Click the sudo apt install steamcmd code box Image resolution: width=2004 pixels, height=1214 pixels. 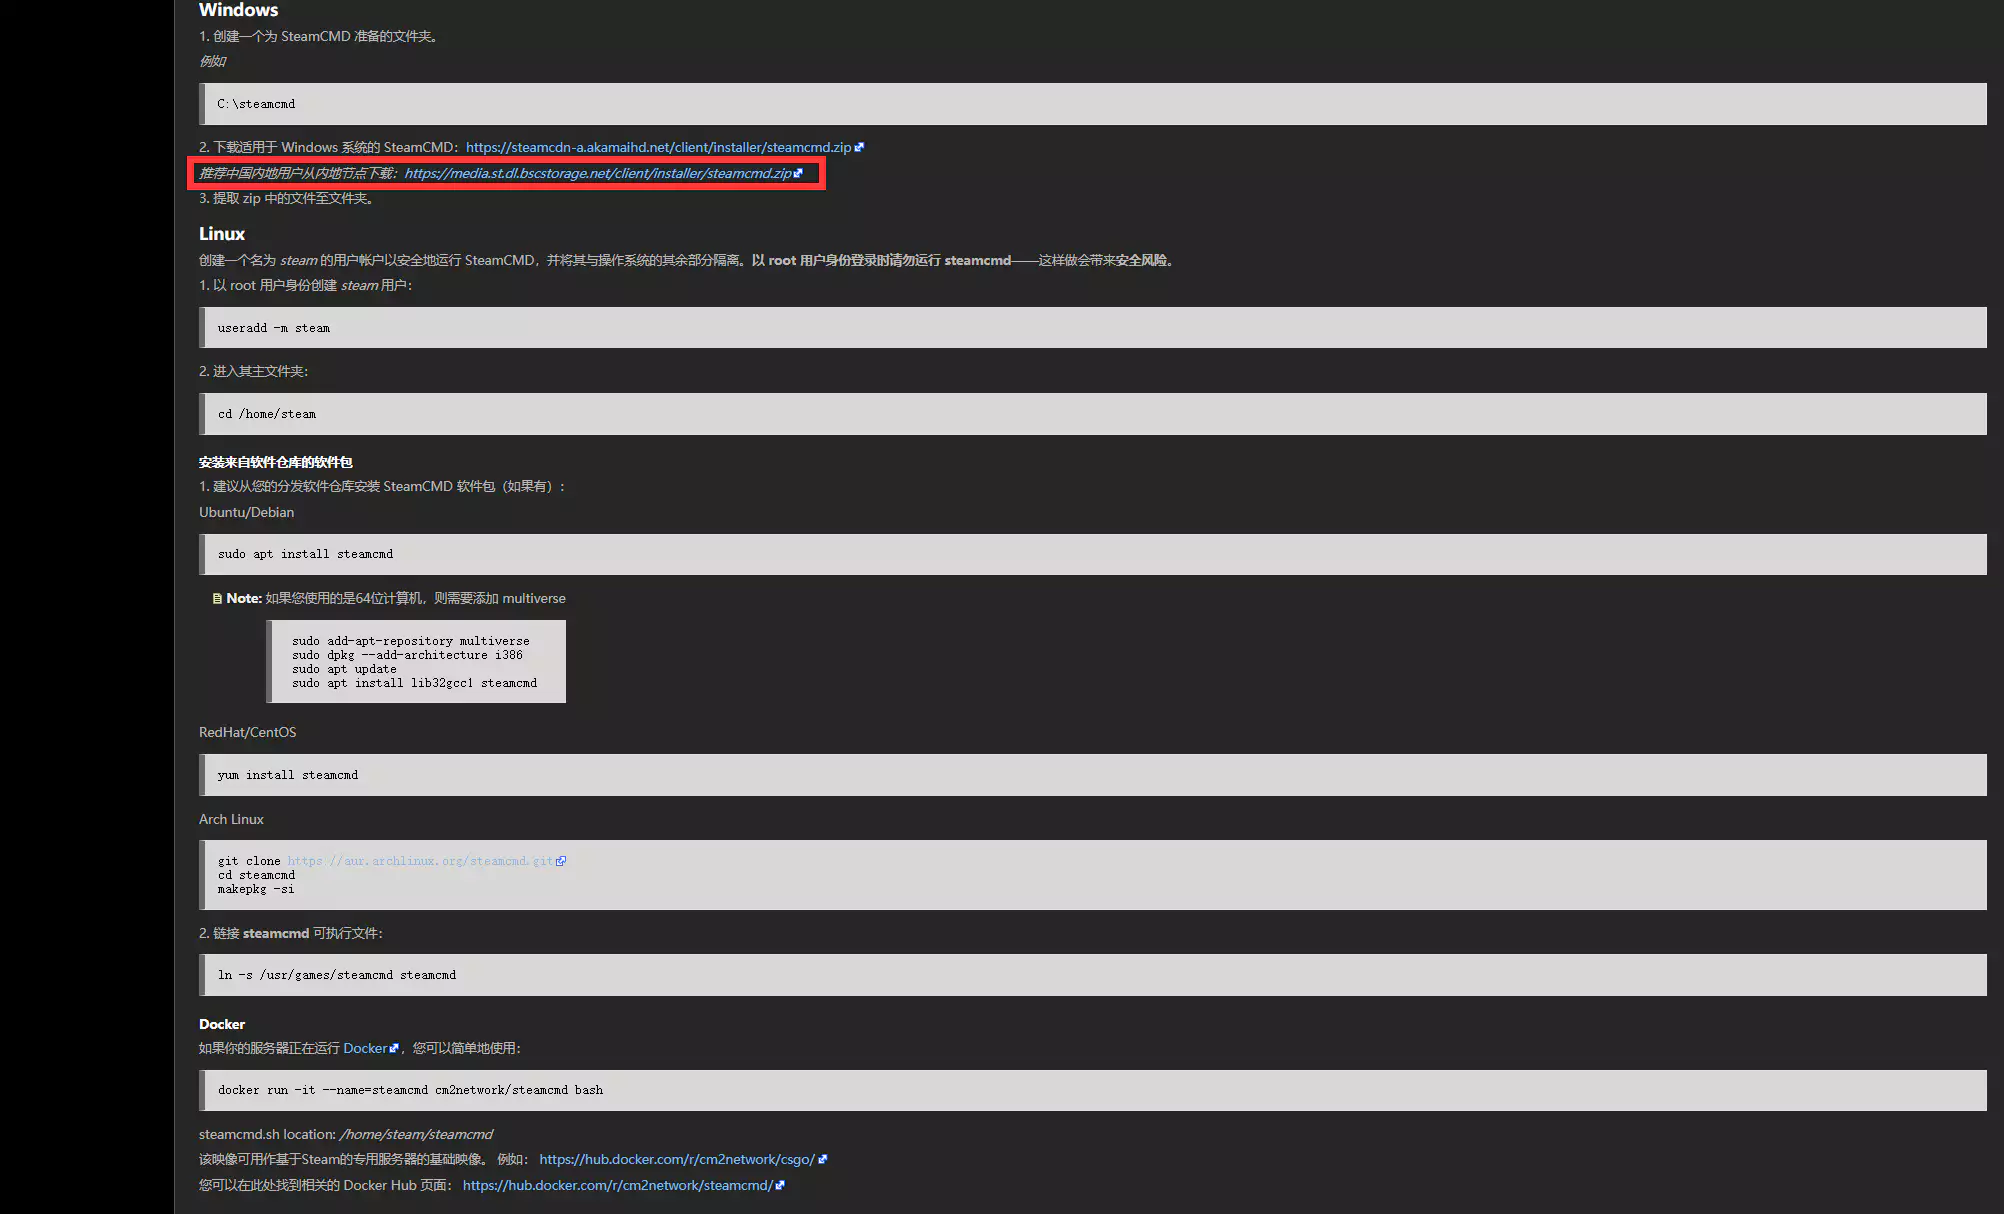click(1092, 554)
